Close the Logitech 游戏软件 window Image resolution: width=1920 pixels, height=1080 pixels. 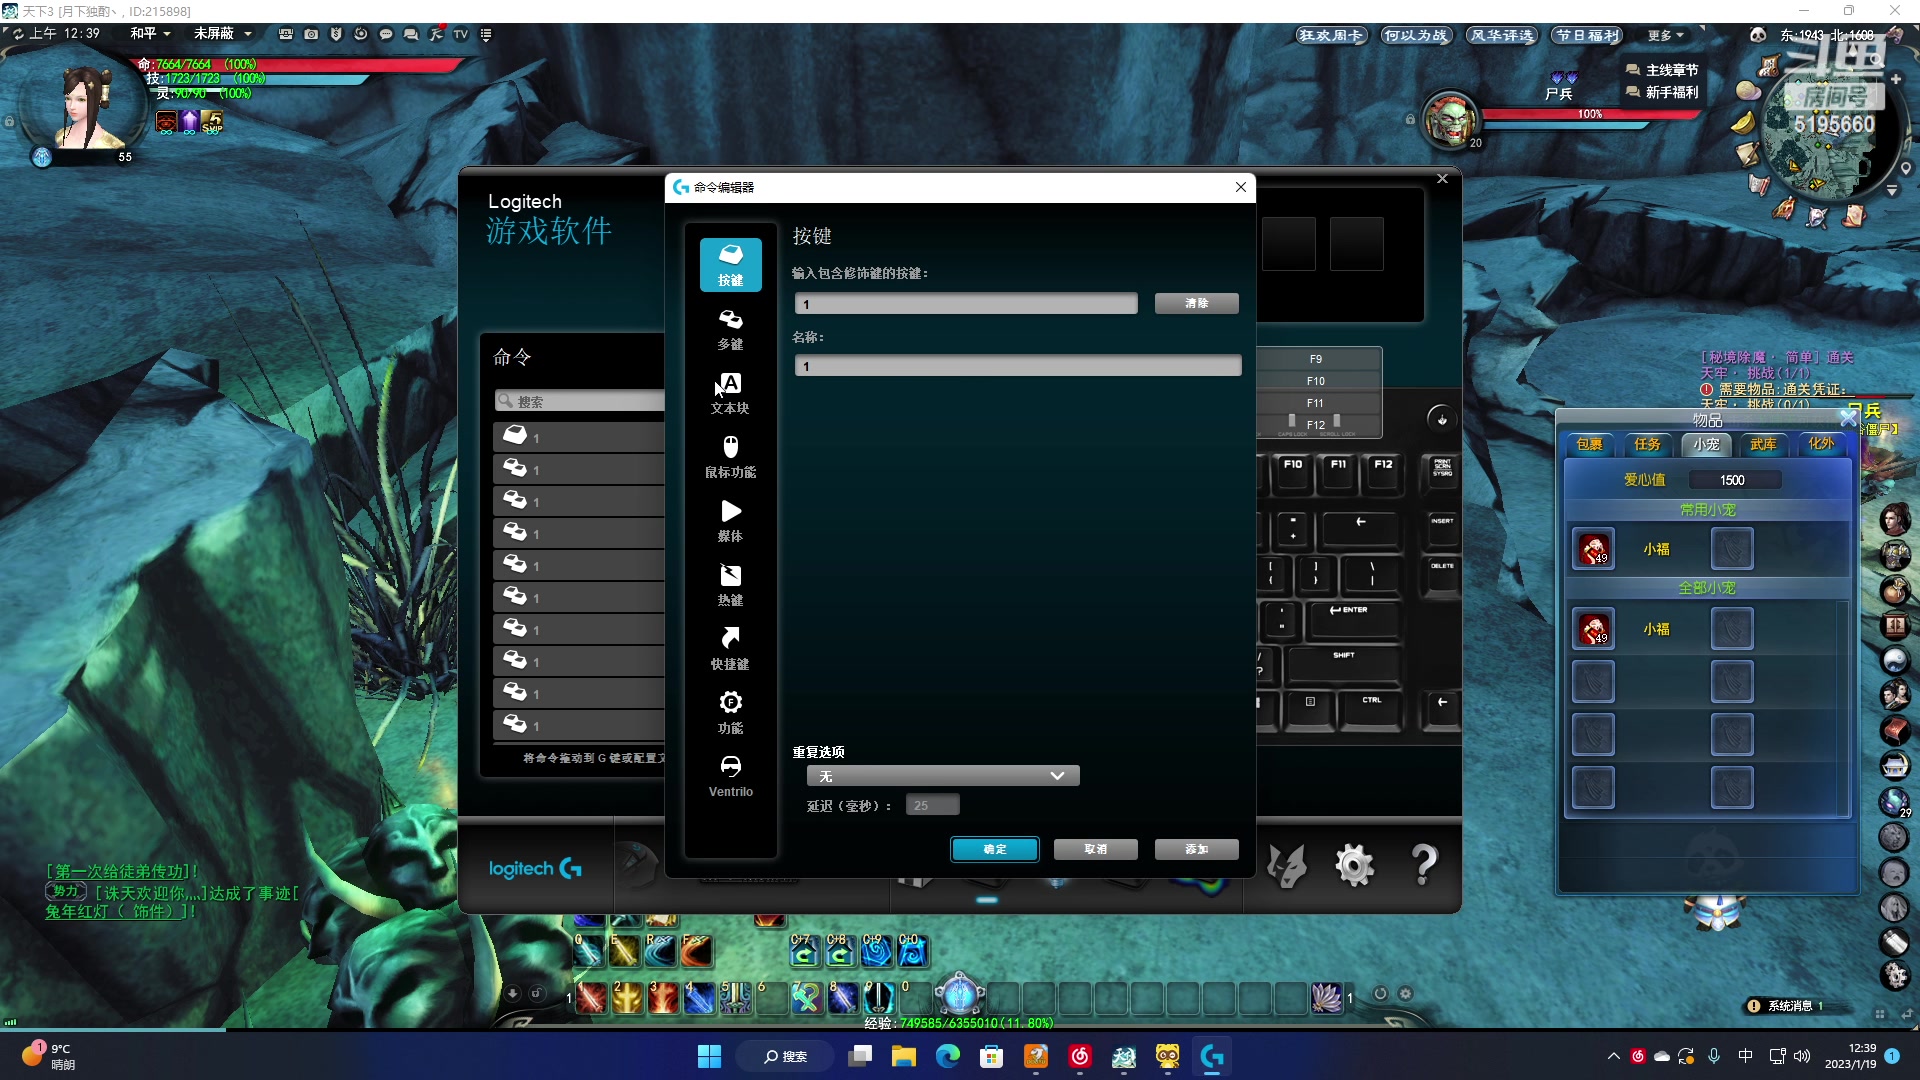1442,179
